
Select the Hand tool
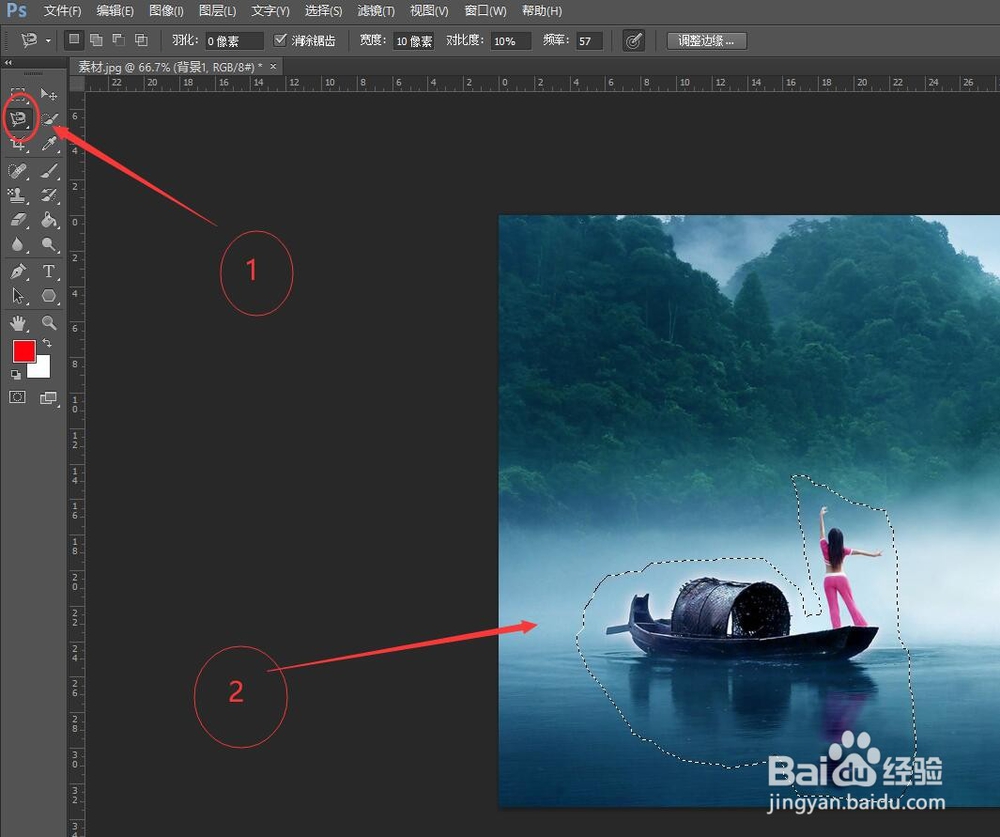coord(18,323)
